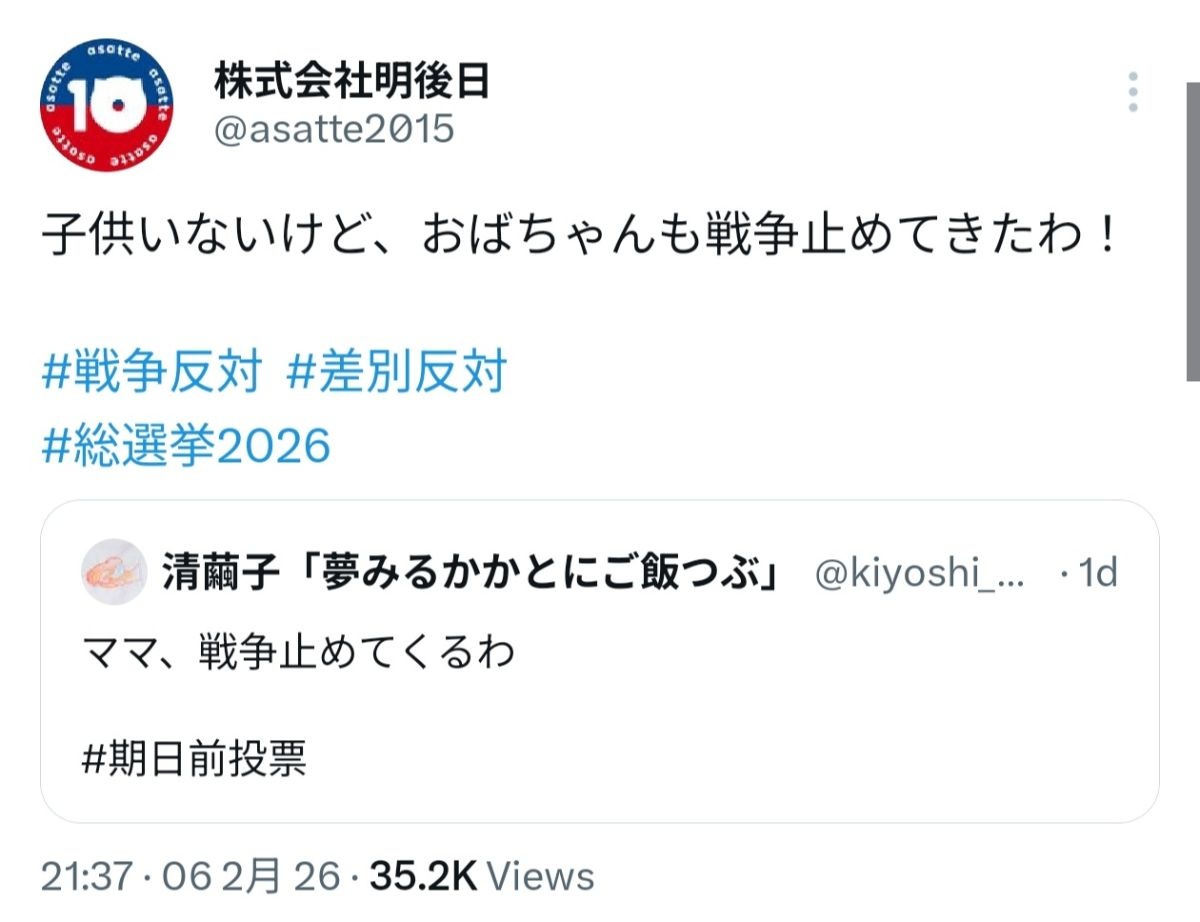Viewport: 1200px width, 922px height.
Task: Click the 35.2K view count
Action: pyautogui.click(x=423, y=877)
